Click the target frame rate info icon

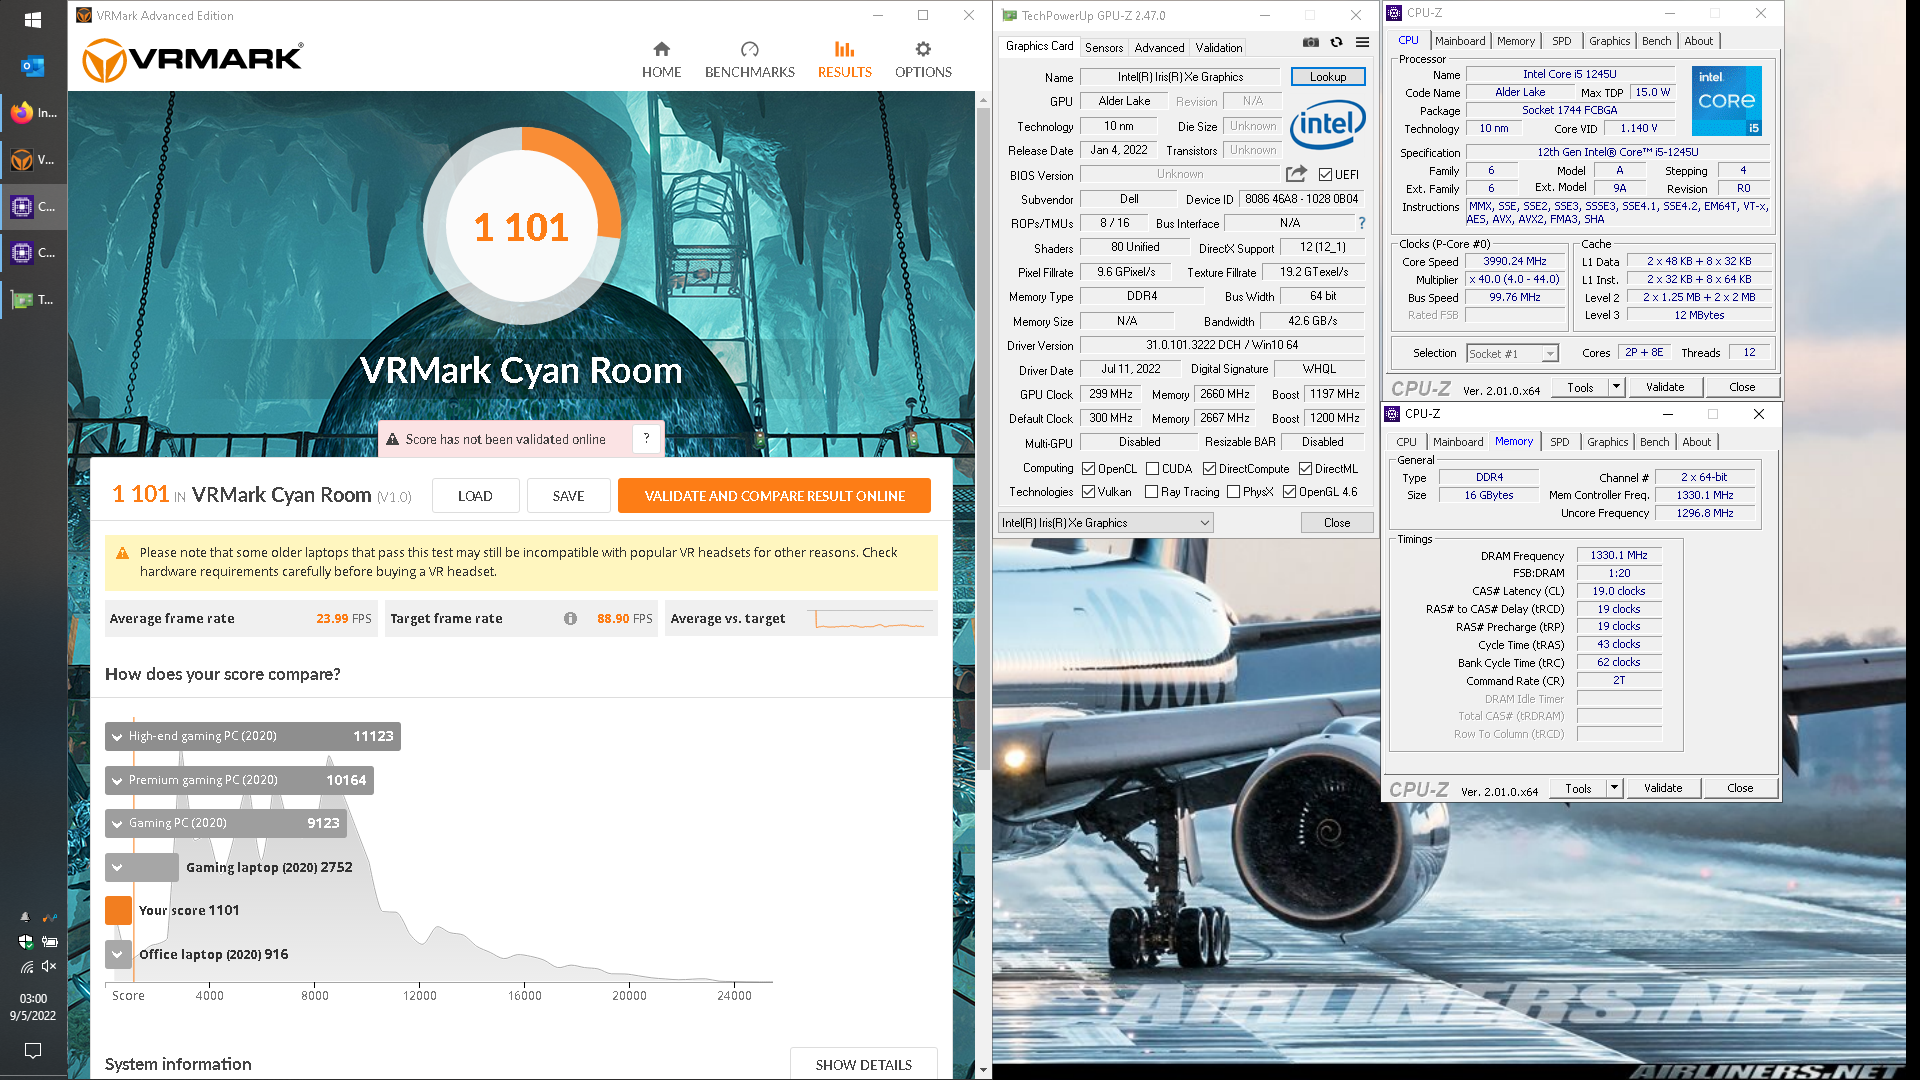click(x=570, y=618)
